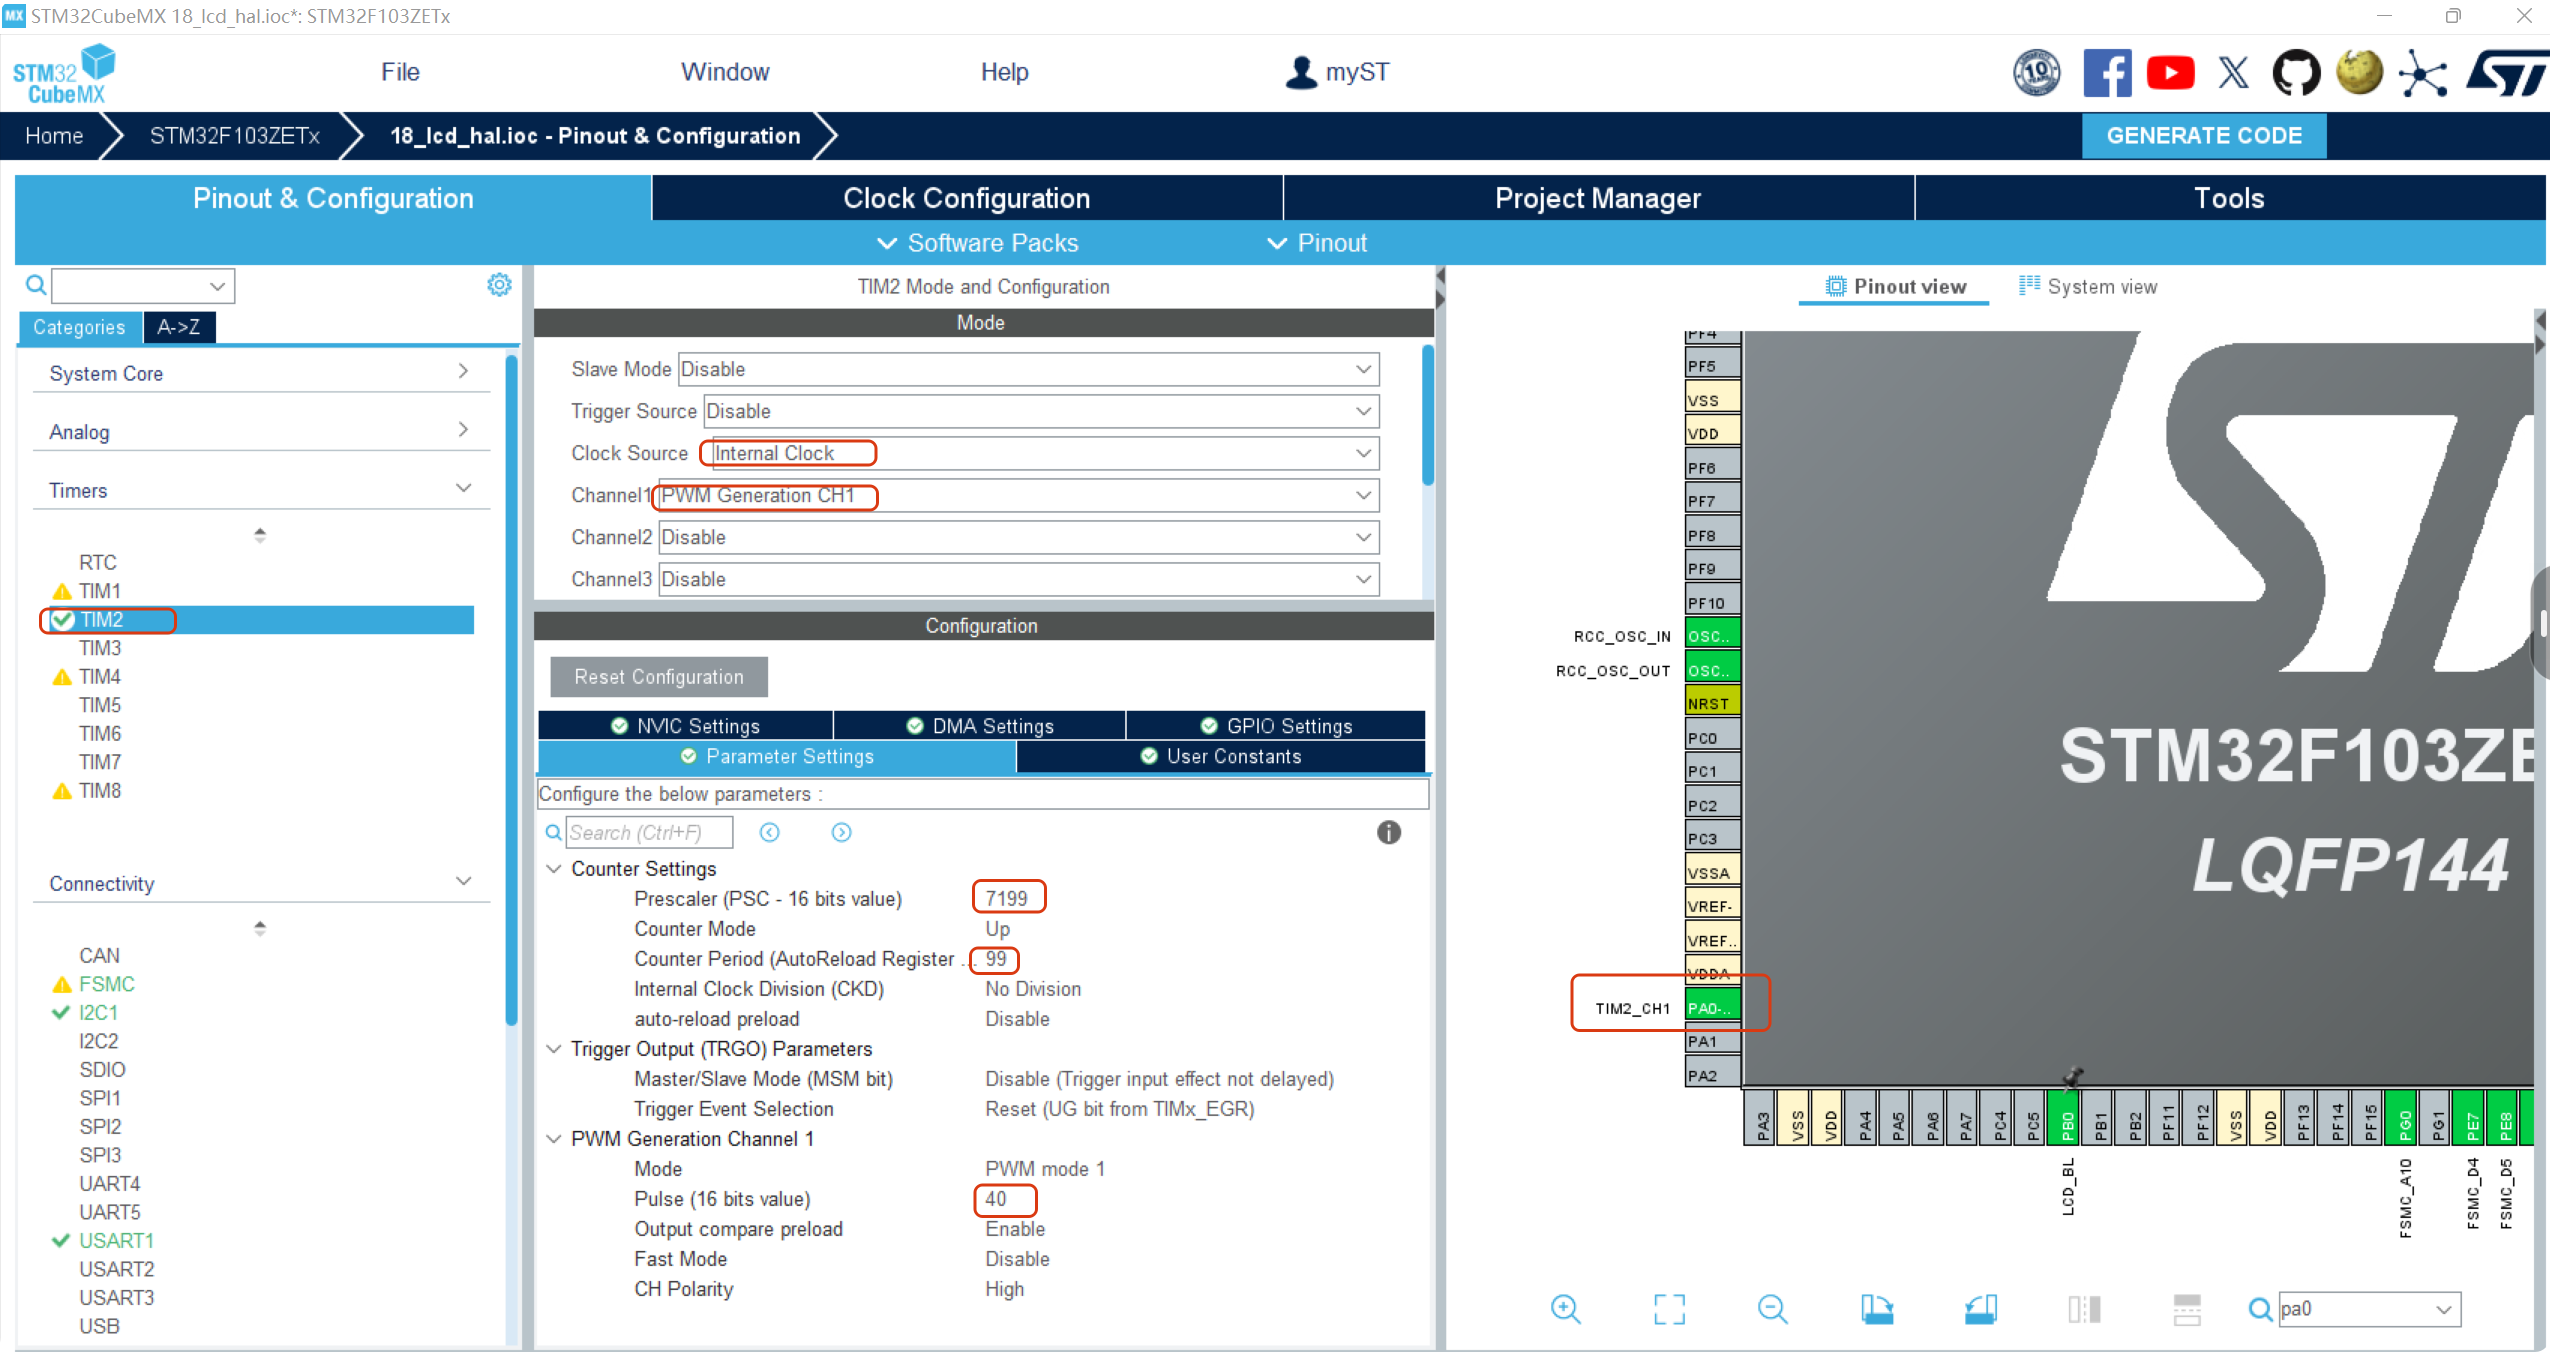Open the GitHub icon in the header
This screenshot has height=1352, width=2550.
click(x=2296, y=73)
